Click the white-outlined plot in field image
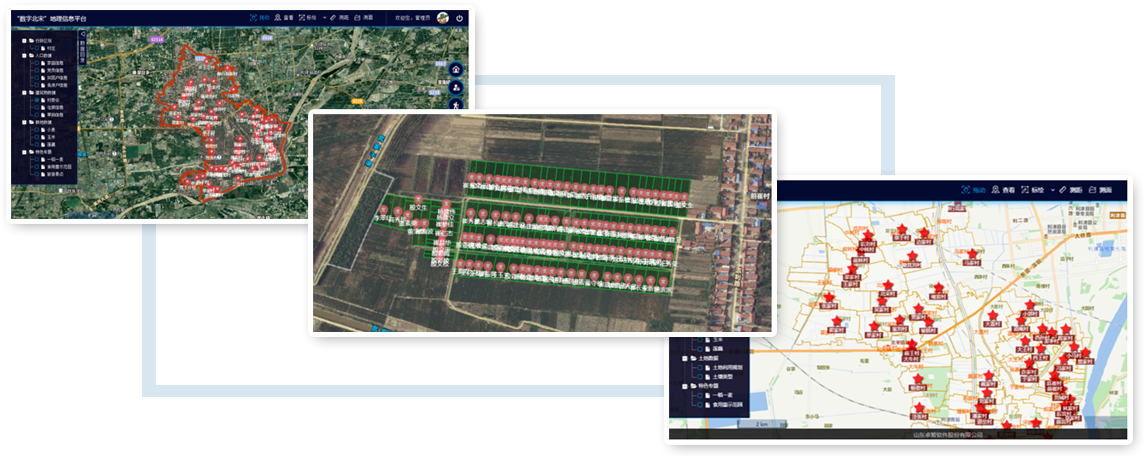Screen dimensions: 1145x458 [x=361, y=223]
